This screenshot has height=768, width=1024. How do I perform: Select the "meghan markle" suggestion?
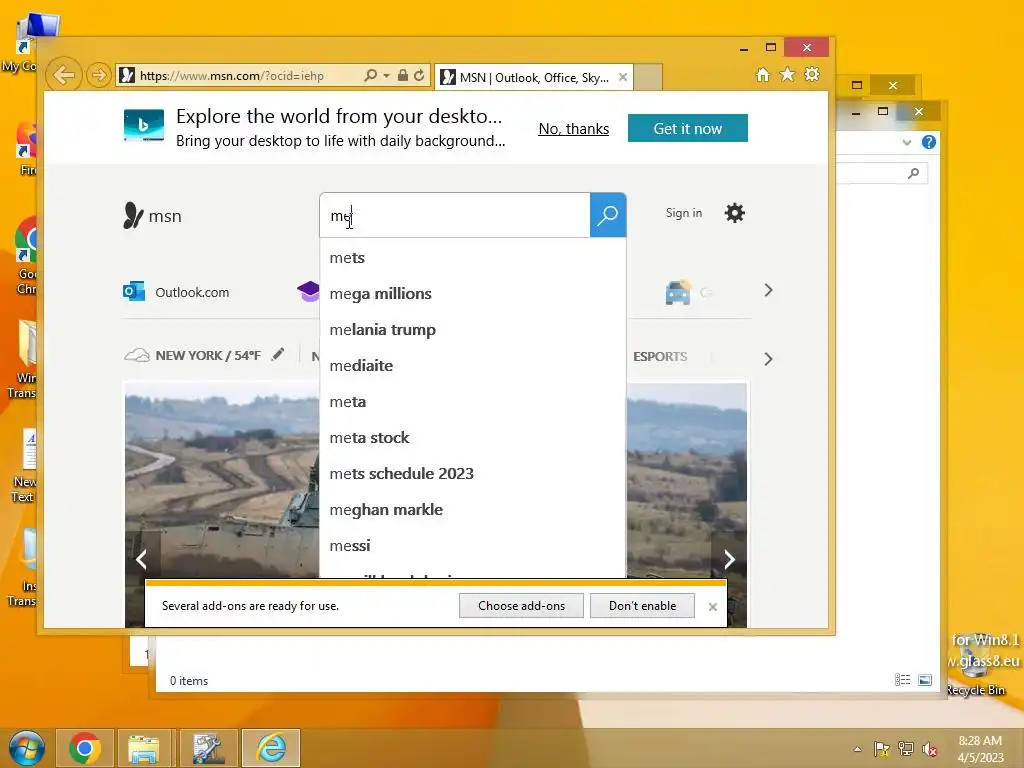pos(473,509)
